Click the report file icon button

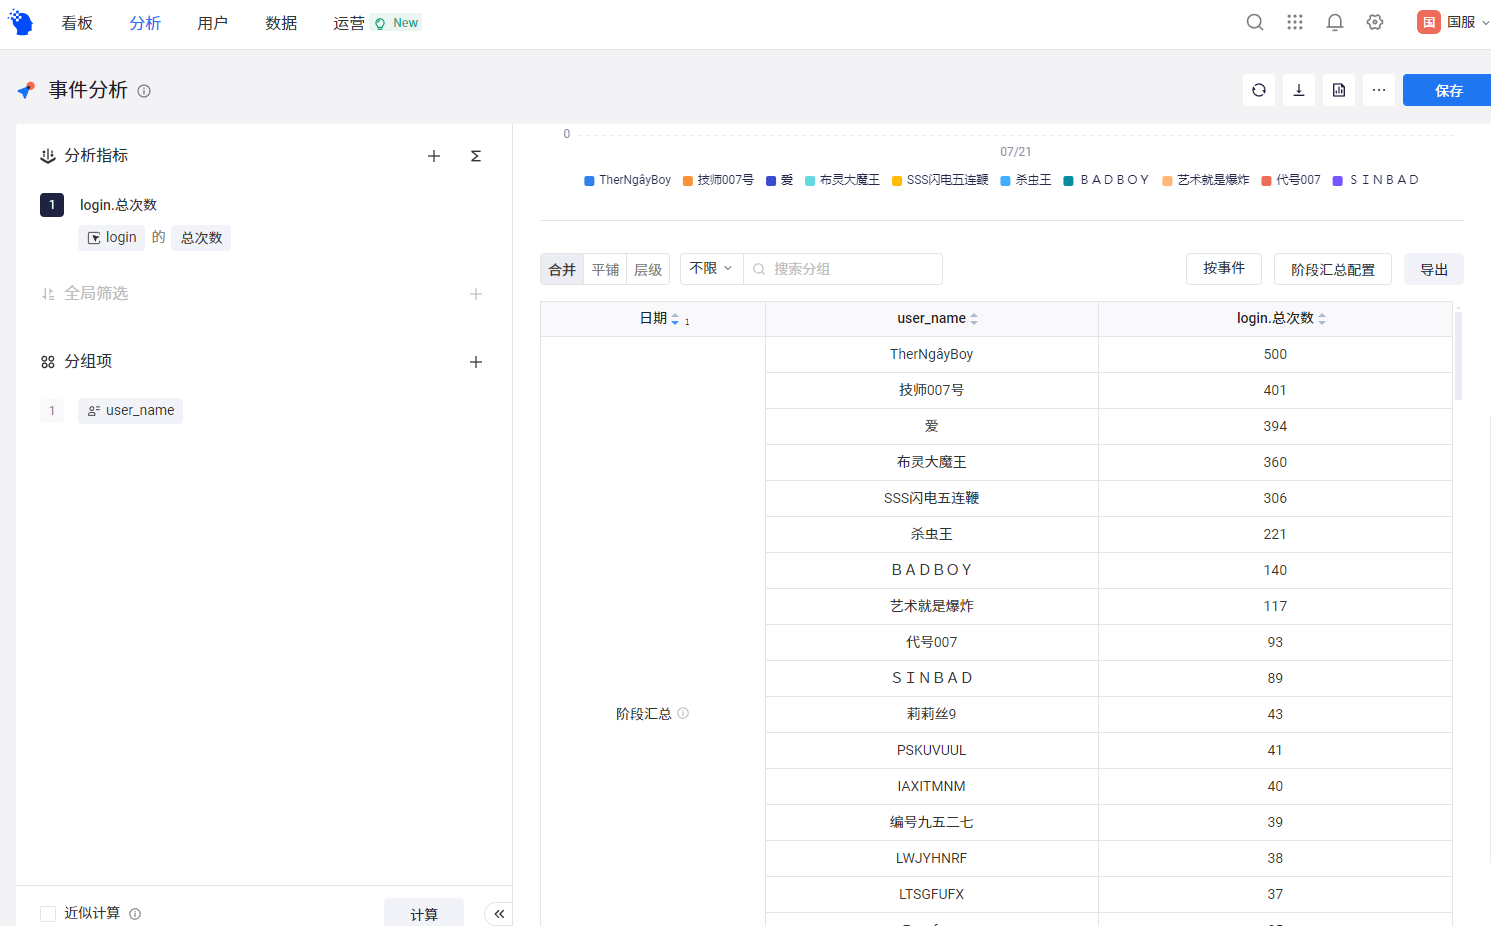pos(1339,90)
